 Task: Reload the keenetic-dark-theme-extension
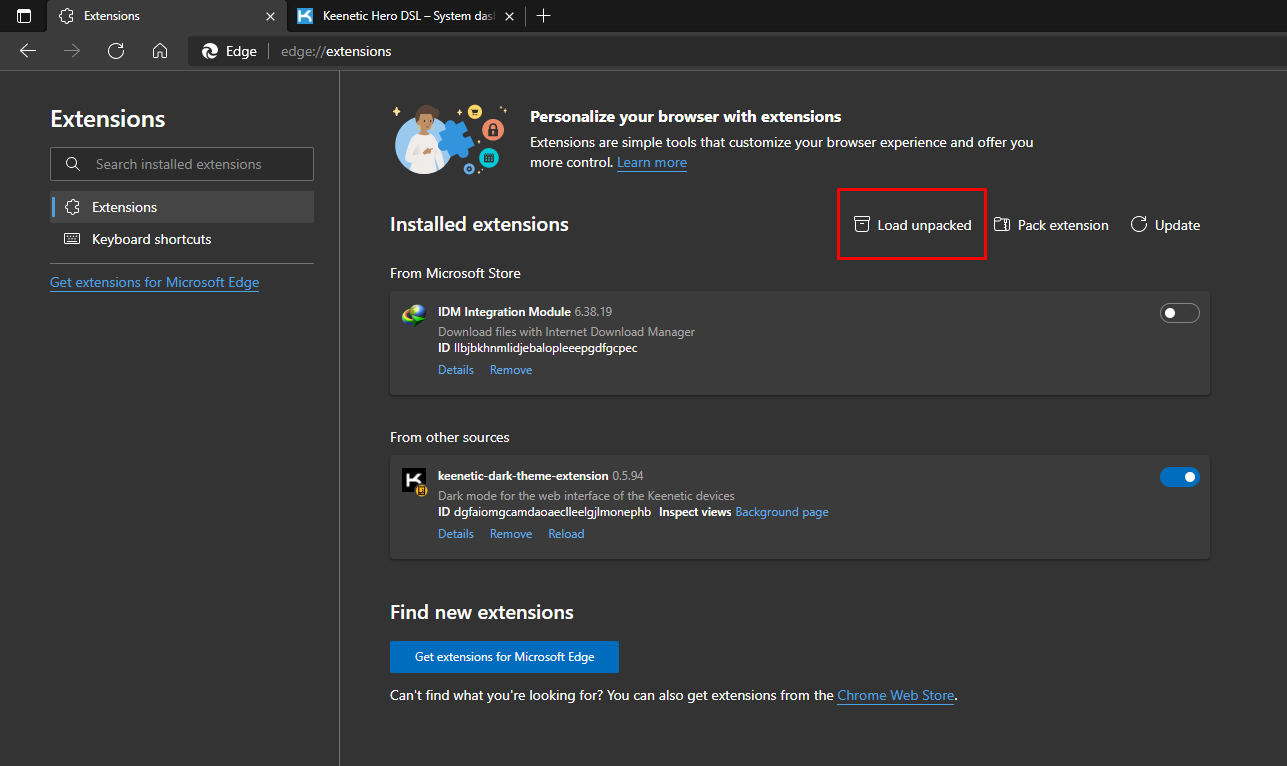(566, 534)
